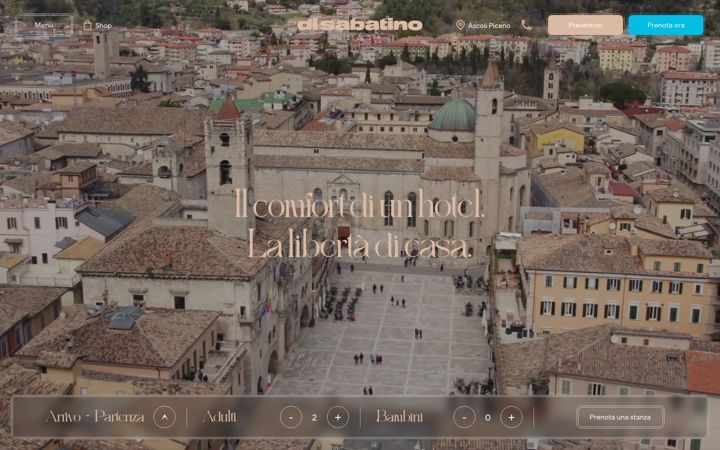Click the shopping bag icon
The height and width of the screenshot is (450, 720).
87,25
